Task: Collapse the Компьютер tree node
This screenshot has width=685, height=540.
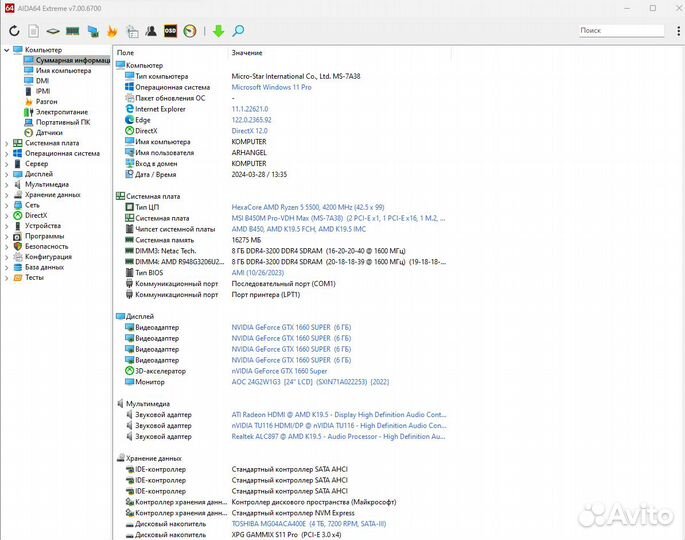Action: pyautogui.click(x=6, y=50)
